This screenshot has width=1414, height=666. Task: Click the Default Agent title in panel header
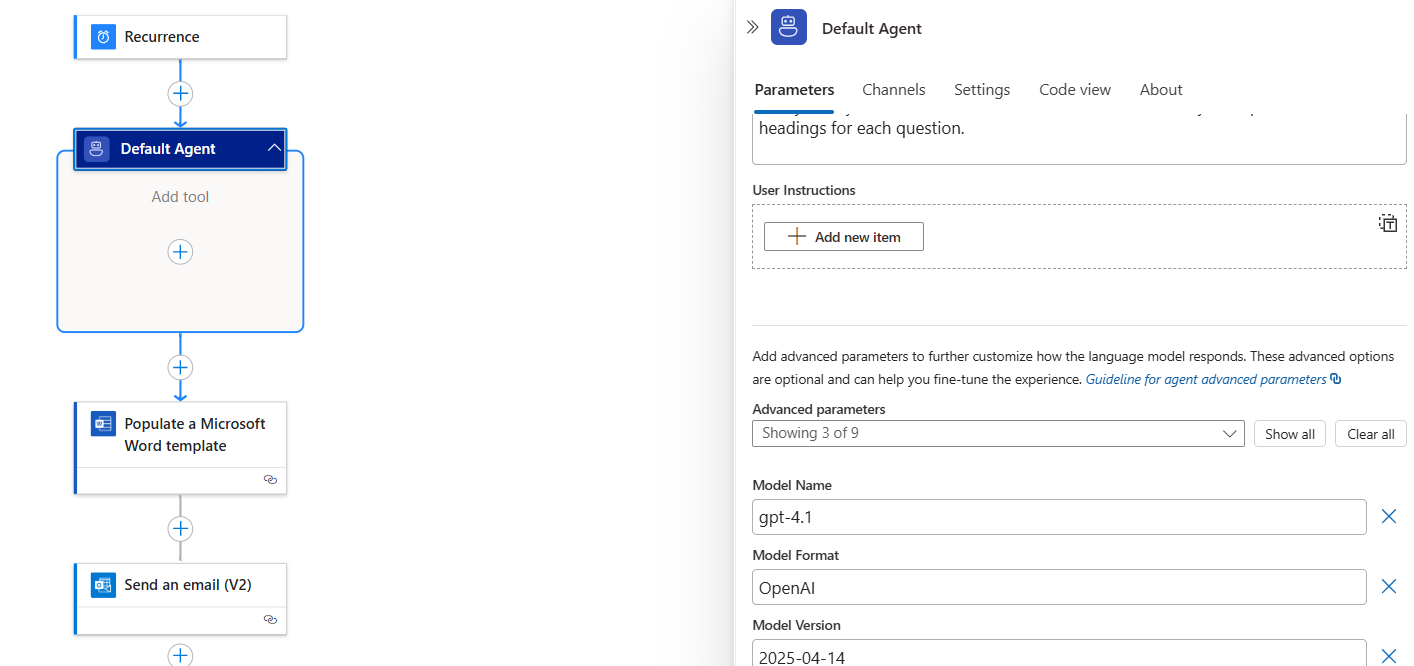point(872,29)
